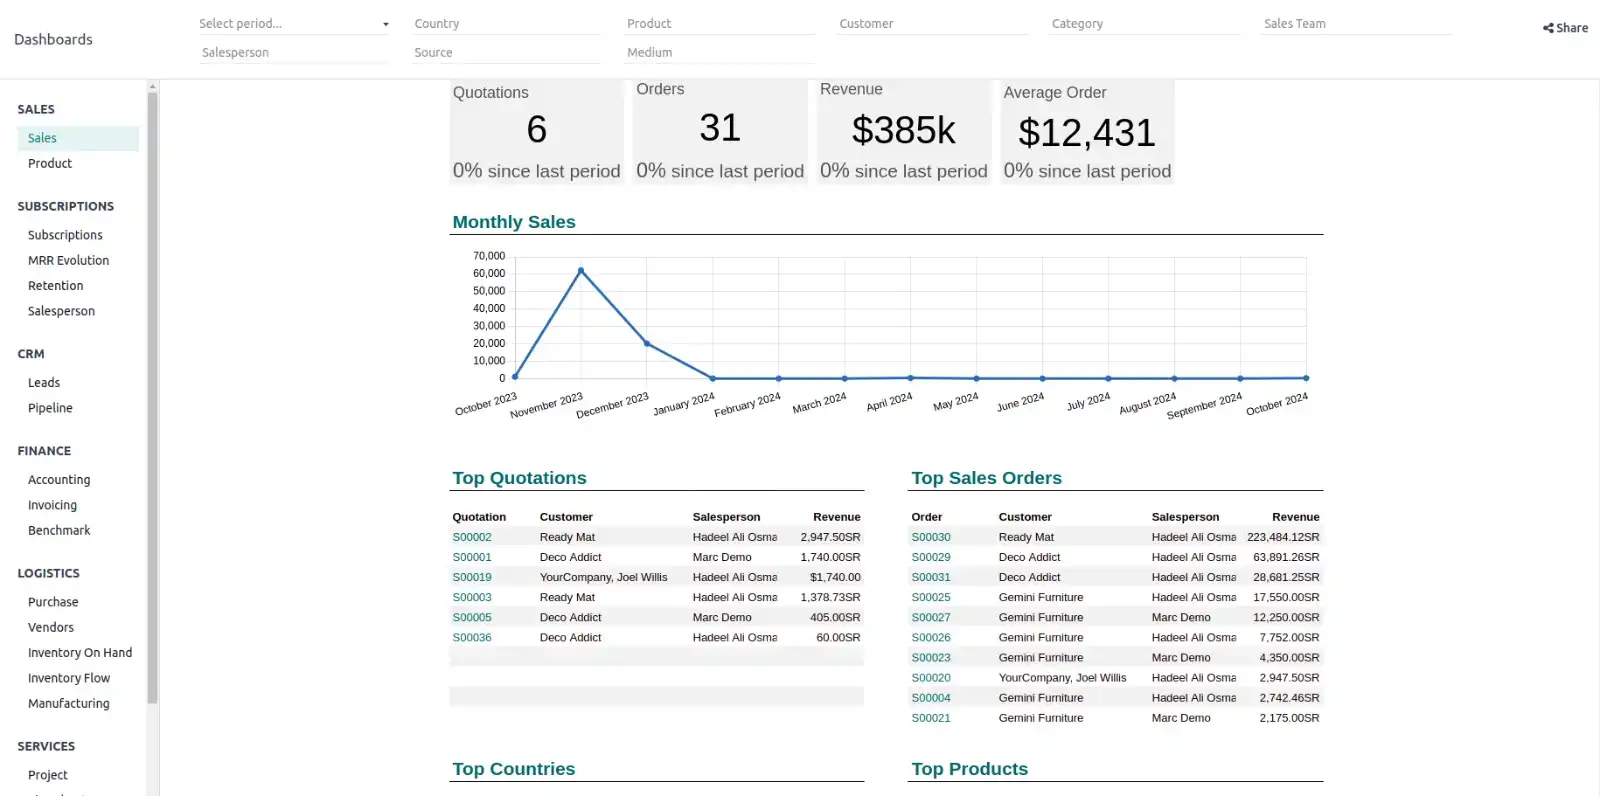Click the sidebar vertical scrollbar
The image size is (1600, 796).
point(152,400)
